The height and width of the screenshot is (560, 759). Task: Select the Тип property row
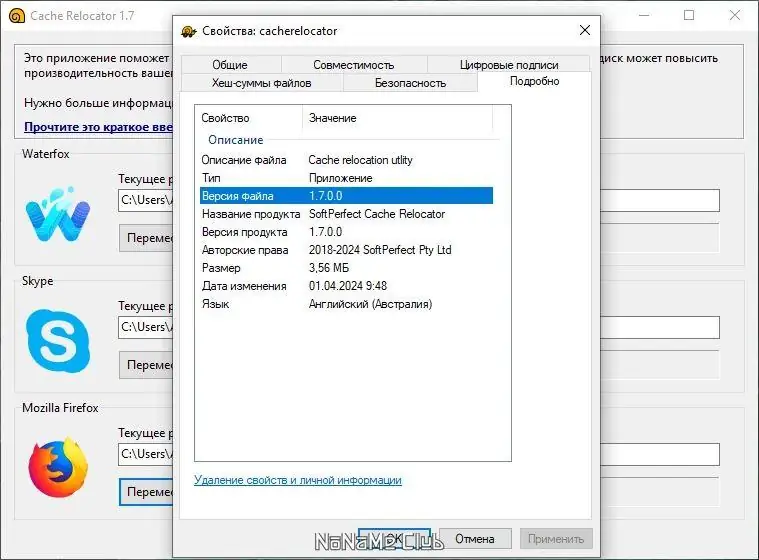click(347, 178)
